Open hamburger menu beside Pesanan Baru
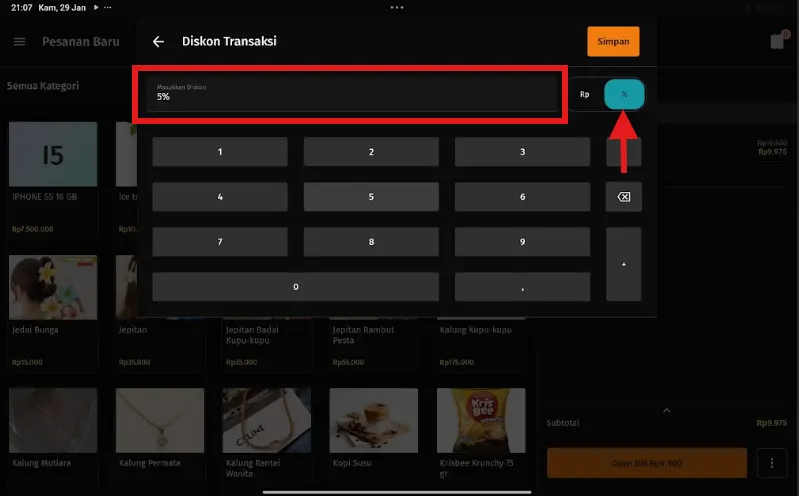 (19, 42)
